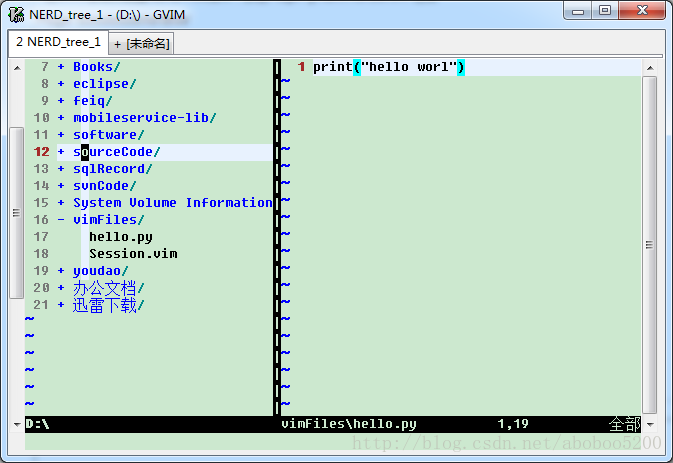
Task: Click the sqlRecord/ directory name
Action: point(112,169)
